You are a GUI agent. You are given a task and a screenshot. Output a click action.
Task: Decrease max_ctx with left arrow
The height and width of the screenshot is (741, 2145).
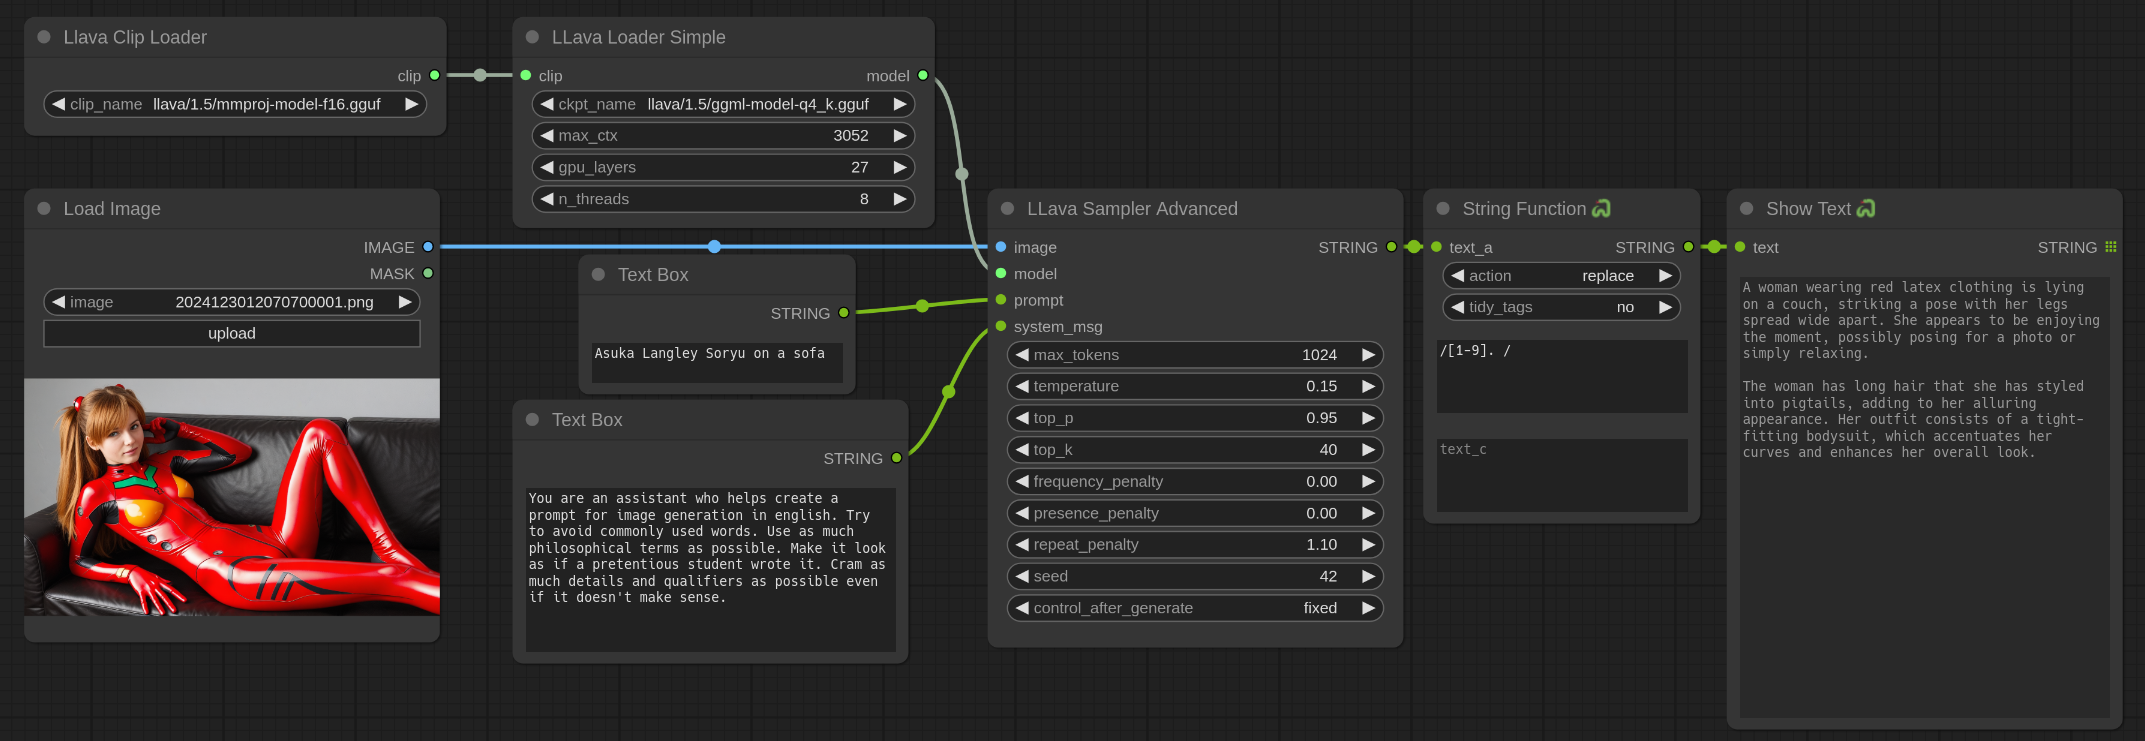click(x=547, y=136)
